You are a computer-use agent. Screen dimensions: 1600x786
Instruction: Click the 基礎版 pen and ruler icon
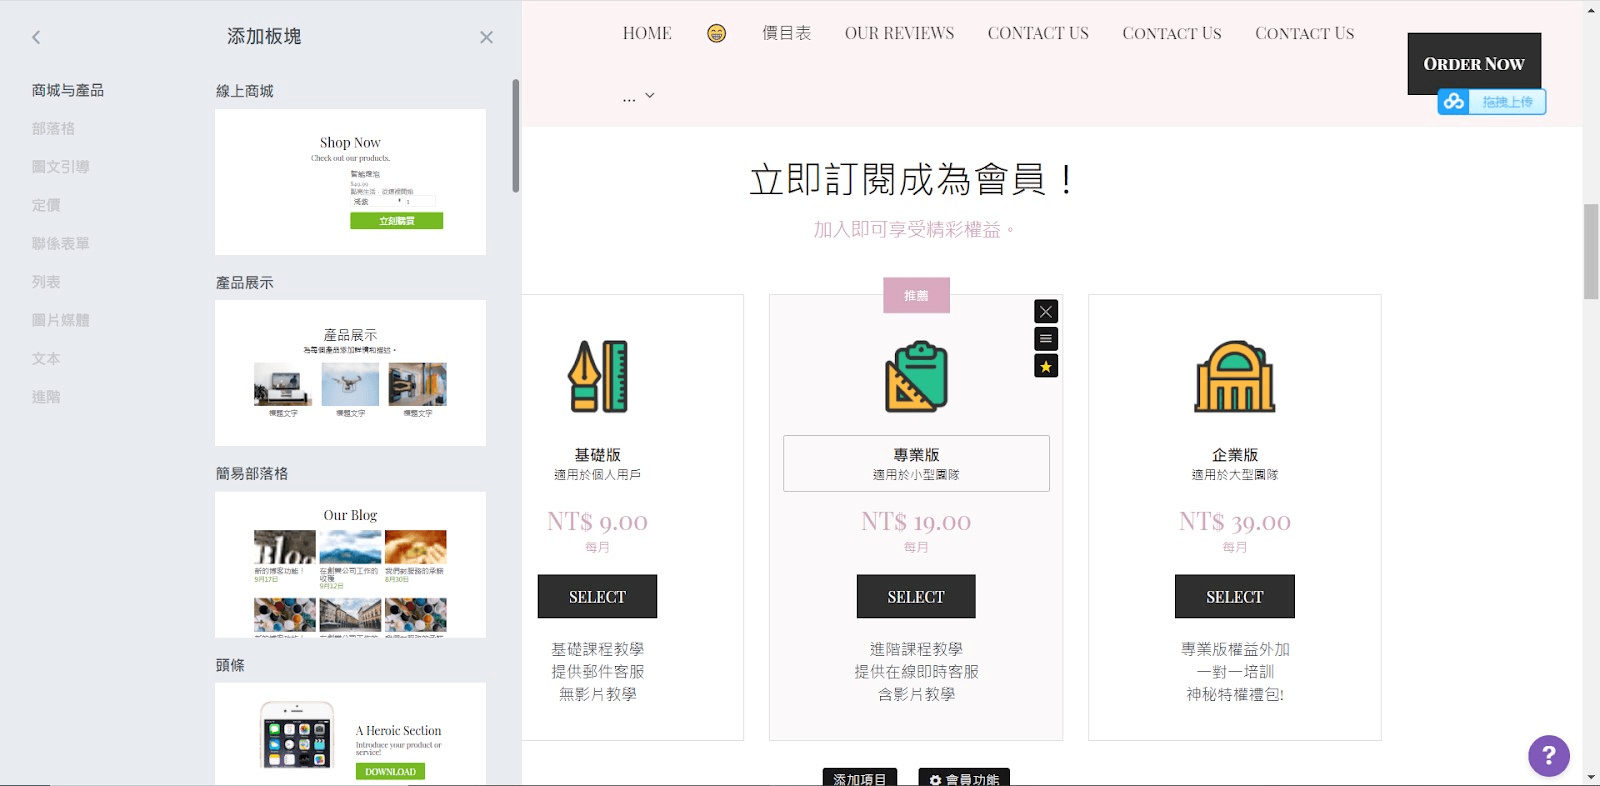tap(598, 376)
